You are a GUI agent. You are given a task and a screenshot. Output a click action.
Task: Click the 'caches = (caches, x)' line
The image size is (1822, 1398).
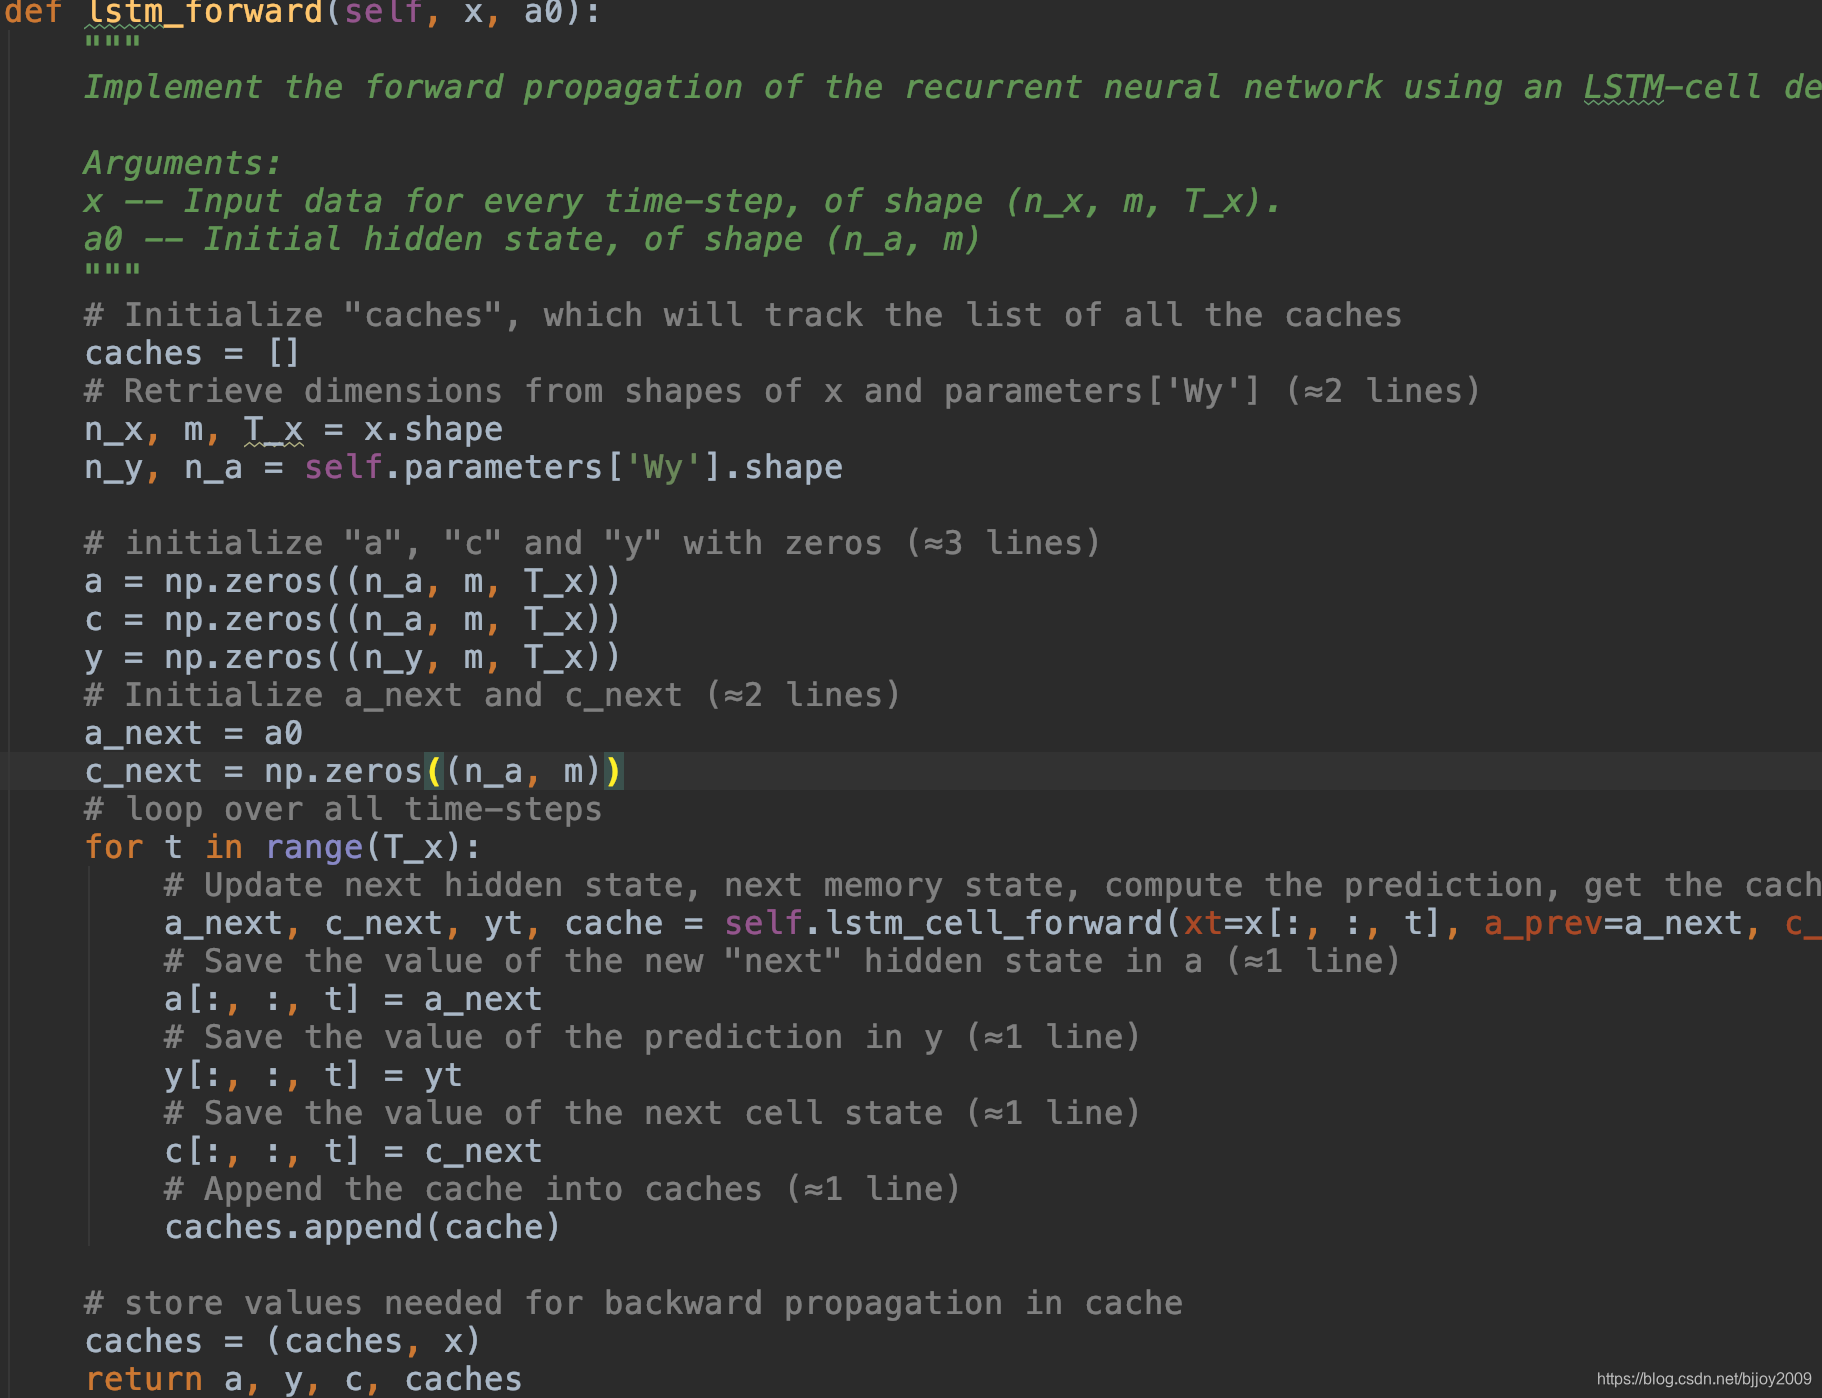pos(283,1341)
